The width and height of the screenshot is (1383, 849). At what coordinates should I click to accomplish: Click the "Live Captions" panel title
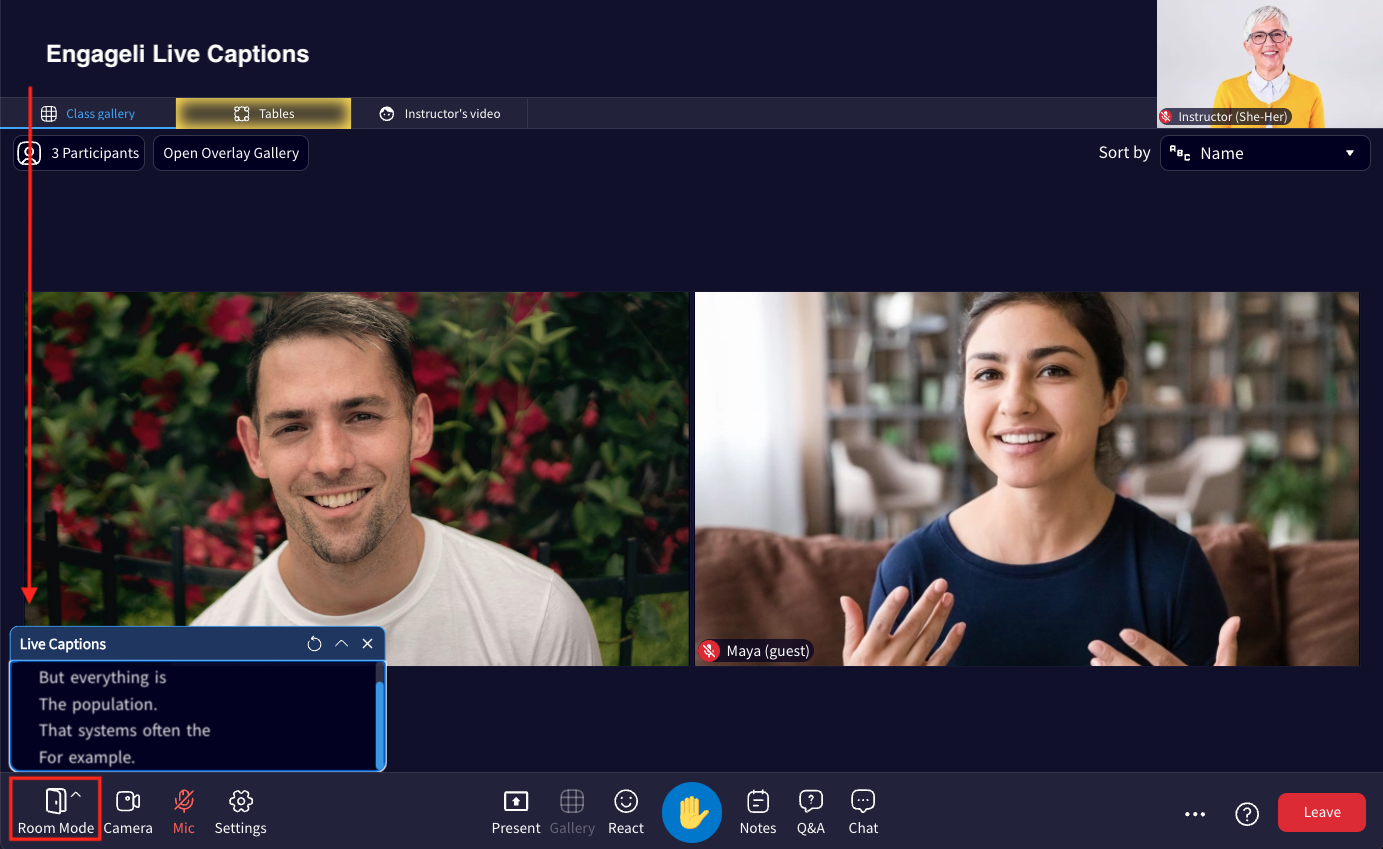click(63, 644)
